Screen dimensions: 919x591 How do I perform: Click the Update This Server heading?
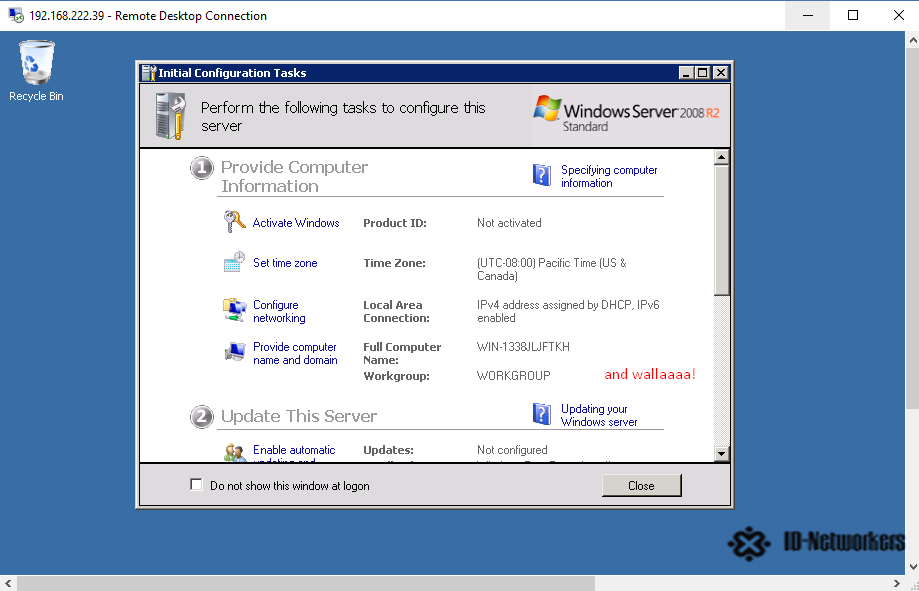coord(299,416)
